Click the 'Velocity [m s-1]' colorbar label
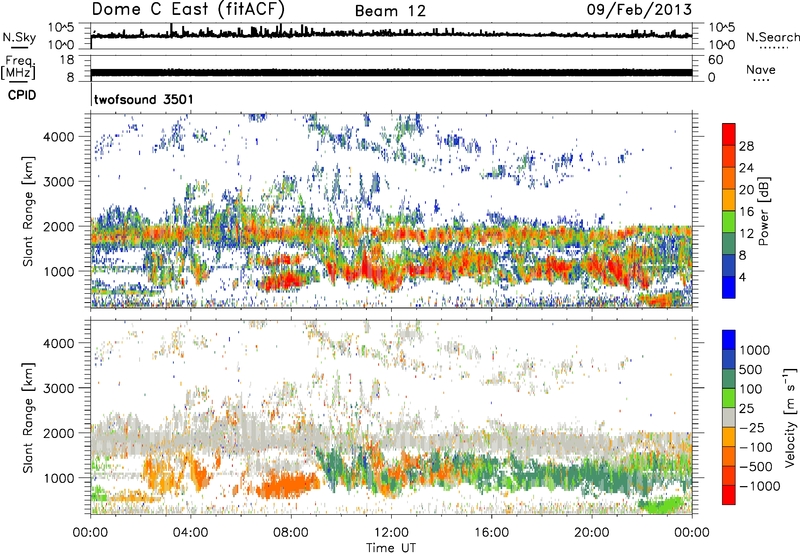Screen dimensions: 800x554 pyautogui.click(x=790, y=417)
